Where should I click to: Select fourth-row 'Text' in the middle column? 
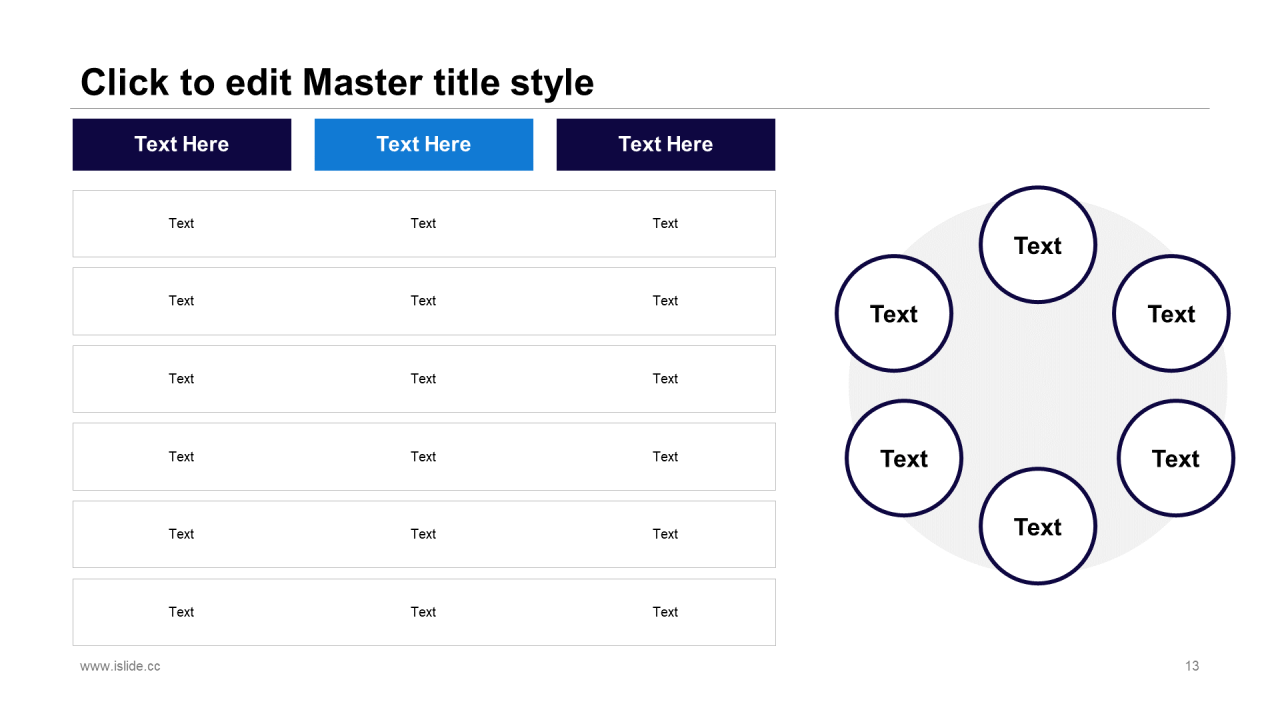(x=423, y=456)
